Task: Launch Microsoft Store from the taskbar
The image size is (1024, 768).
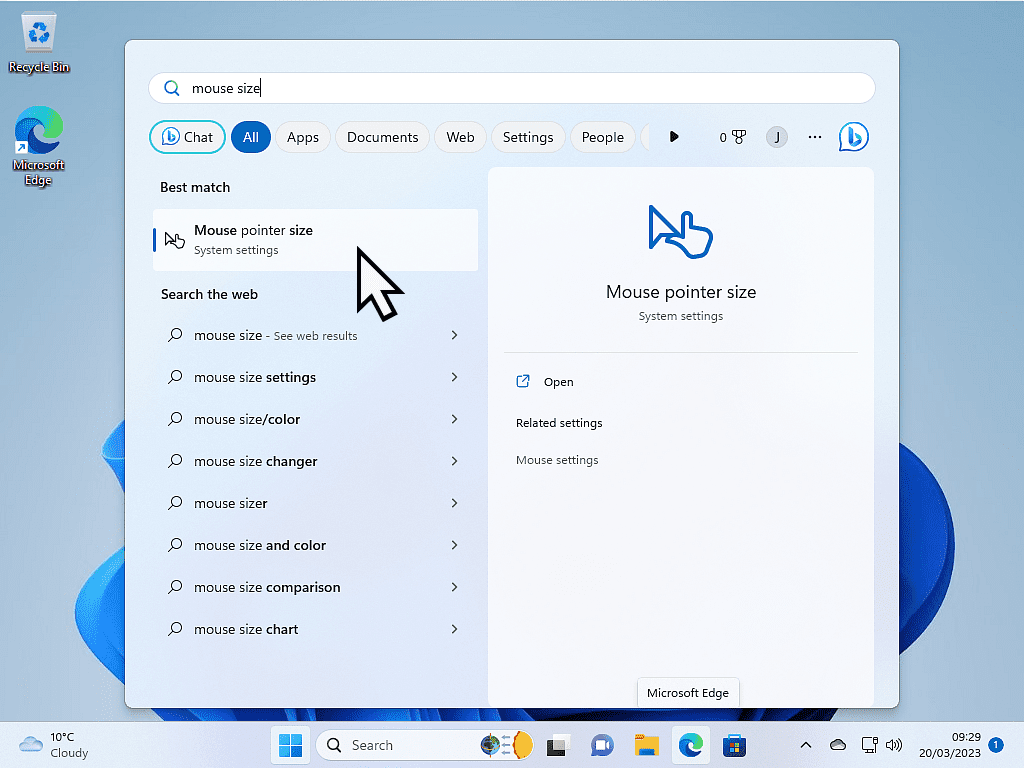Action: point(735,745)
